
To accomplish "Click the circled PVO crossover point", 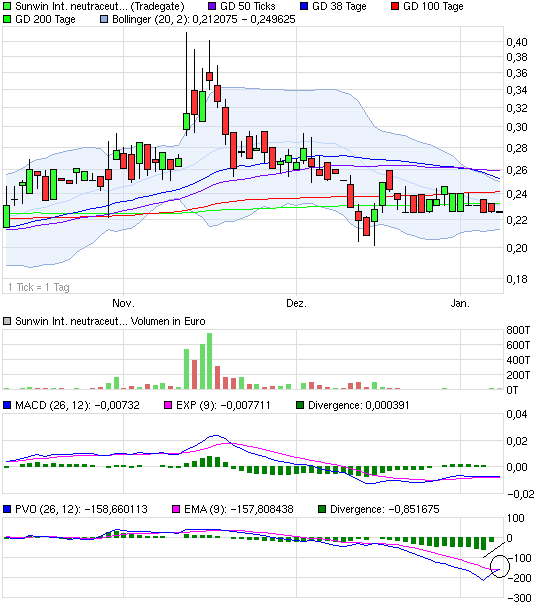I will pos(499,566).
